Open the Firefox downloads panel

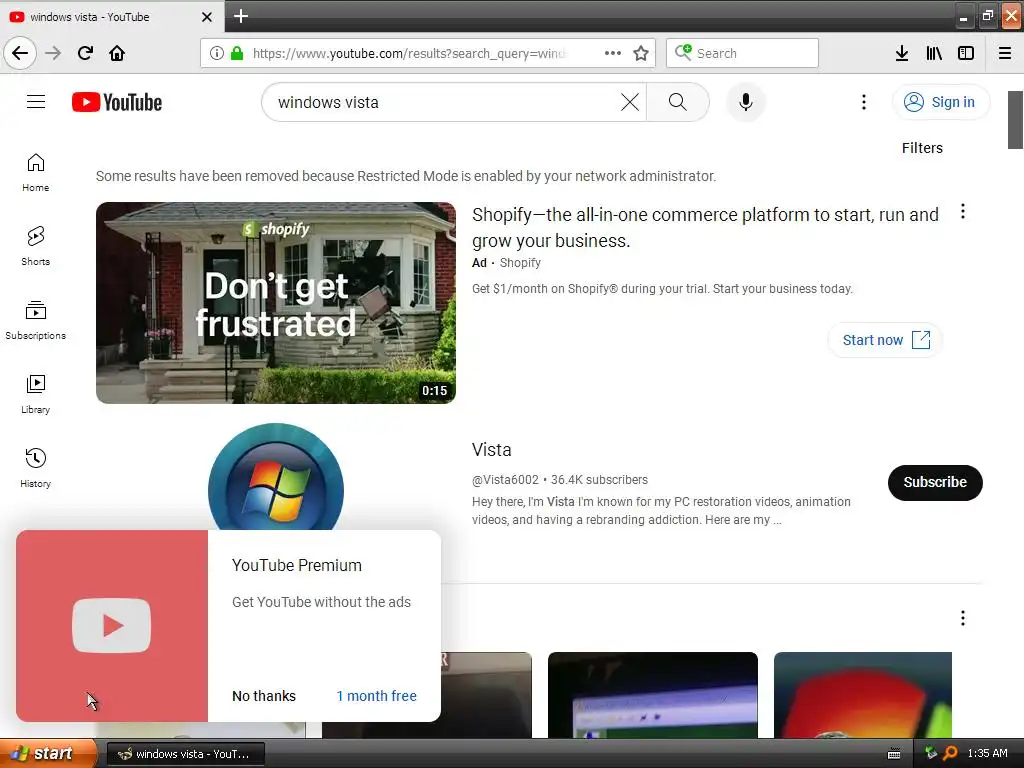[901, 53]
